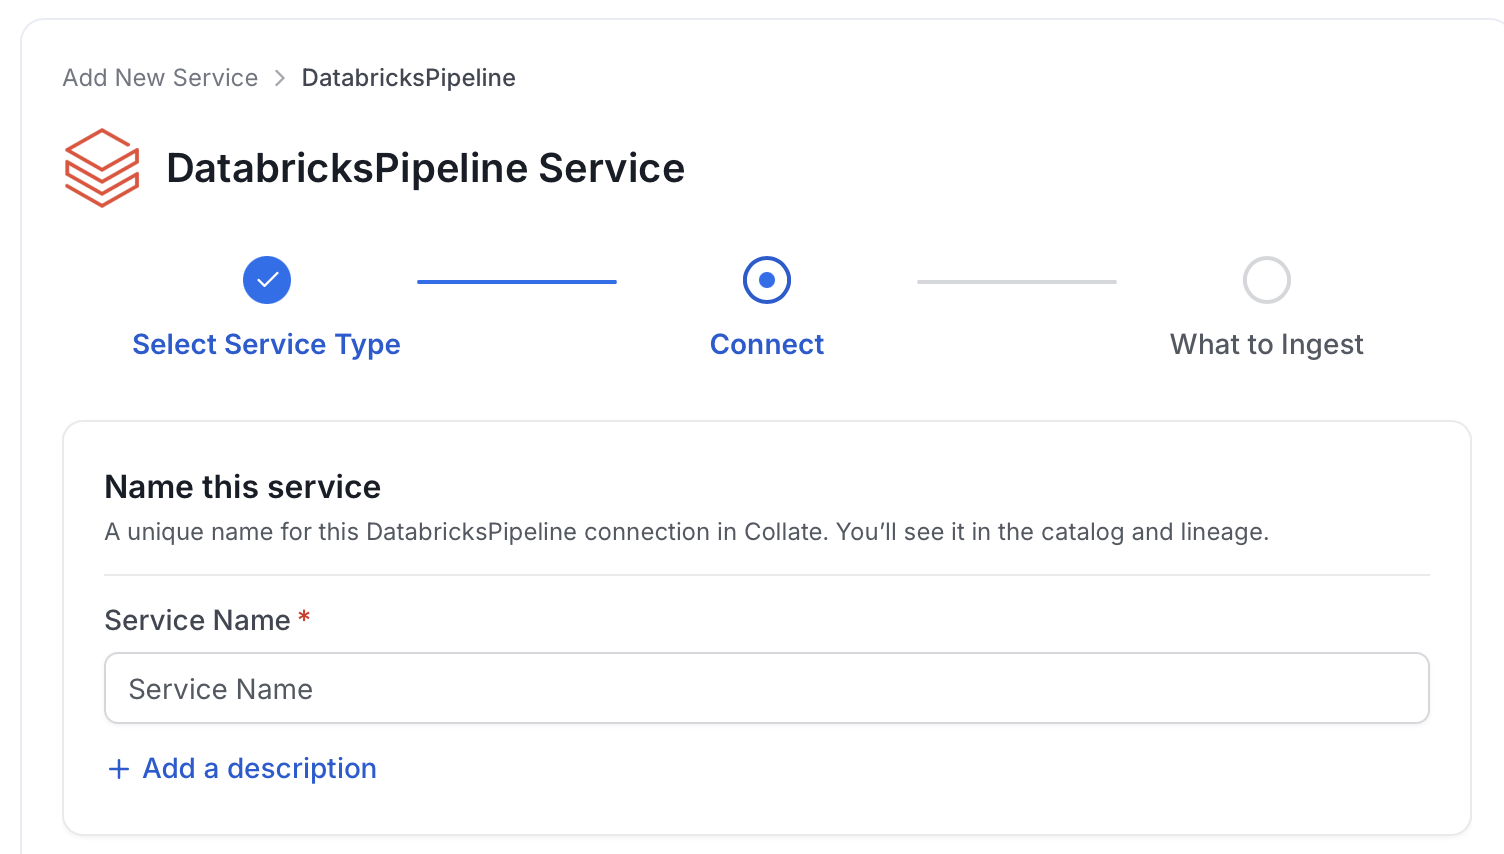Click the DatabricksPipeline breadcrumb item
This screenshot has width=1504, height=854.
[x=408, y=78]
